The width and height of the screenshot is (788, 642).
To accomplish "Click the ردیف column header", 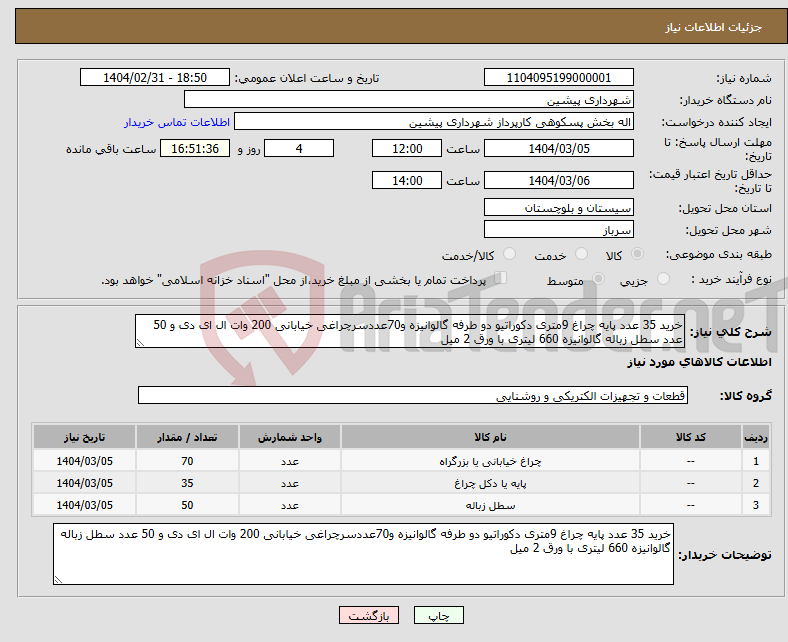I will pos(755,437).
